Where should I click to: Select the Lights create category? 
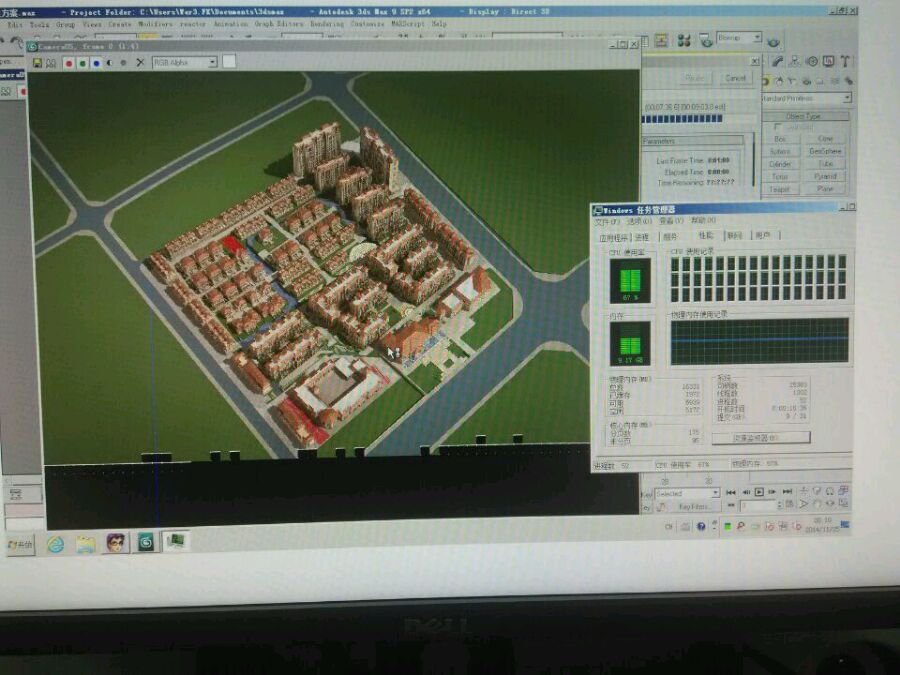(793, 82)
